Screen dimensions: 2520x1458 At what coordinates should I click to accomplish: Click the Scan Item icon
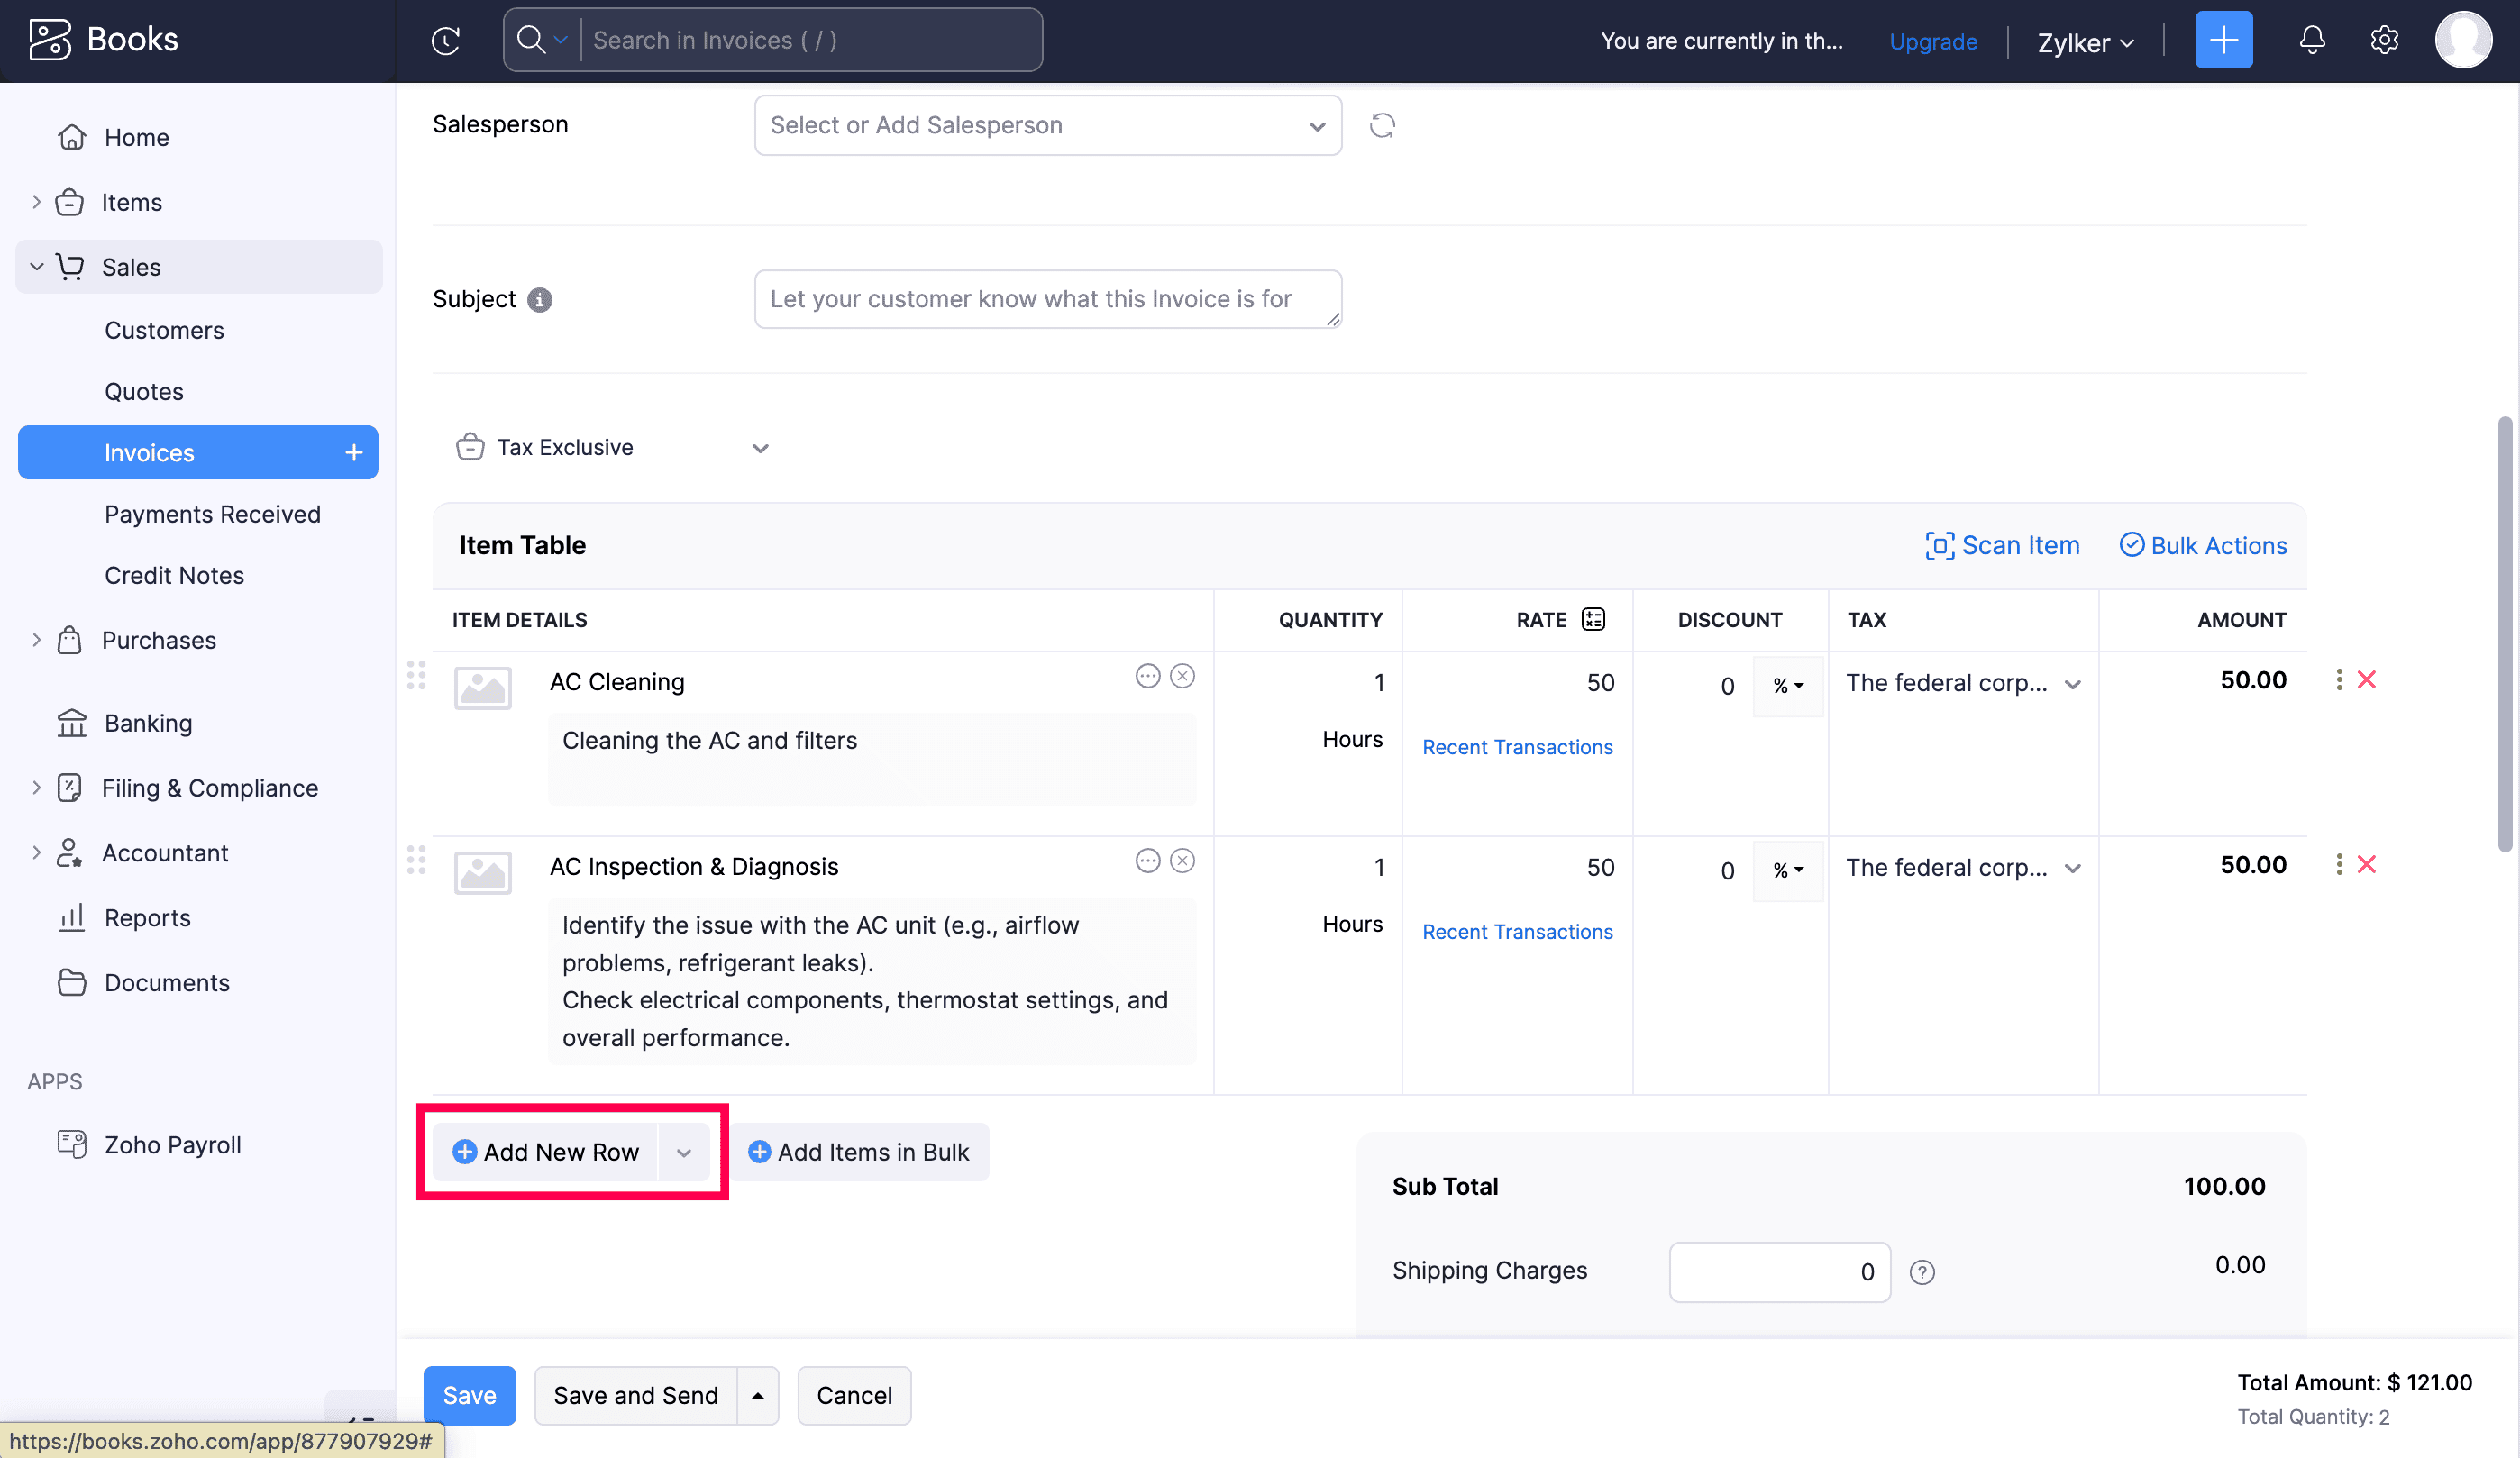[x=1939, y=545]
